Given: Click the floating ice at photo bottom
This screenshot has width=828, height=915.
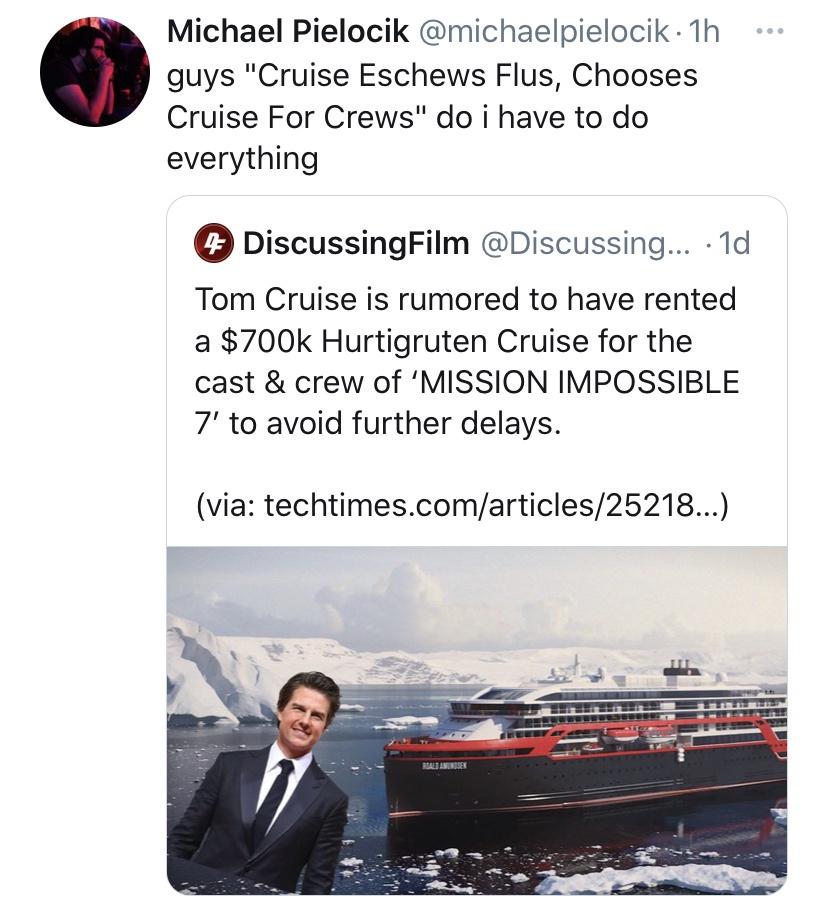Looking at the screenshot, I should (x=640, y=878).
